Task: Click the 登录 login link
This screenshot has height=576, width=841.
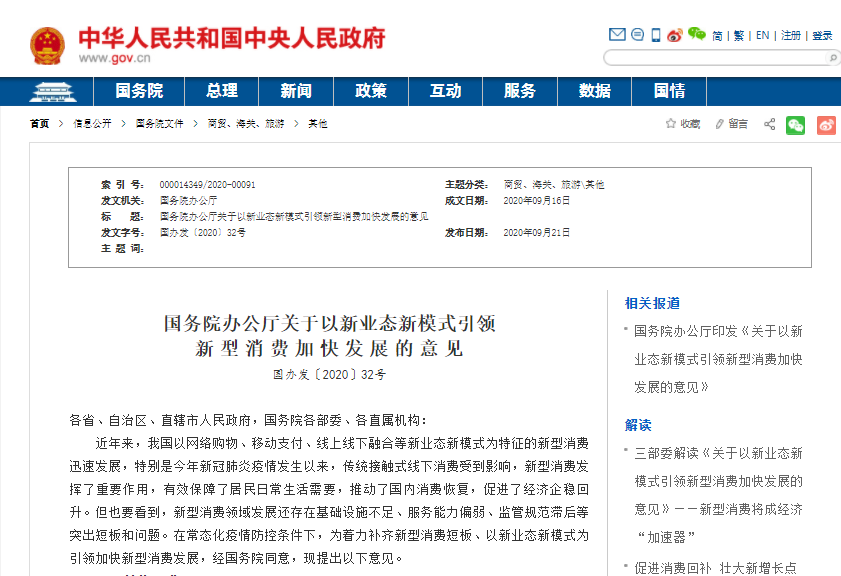Action: click(x=821, y=35)
